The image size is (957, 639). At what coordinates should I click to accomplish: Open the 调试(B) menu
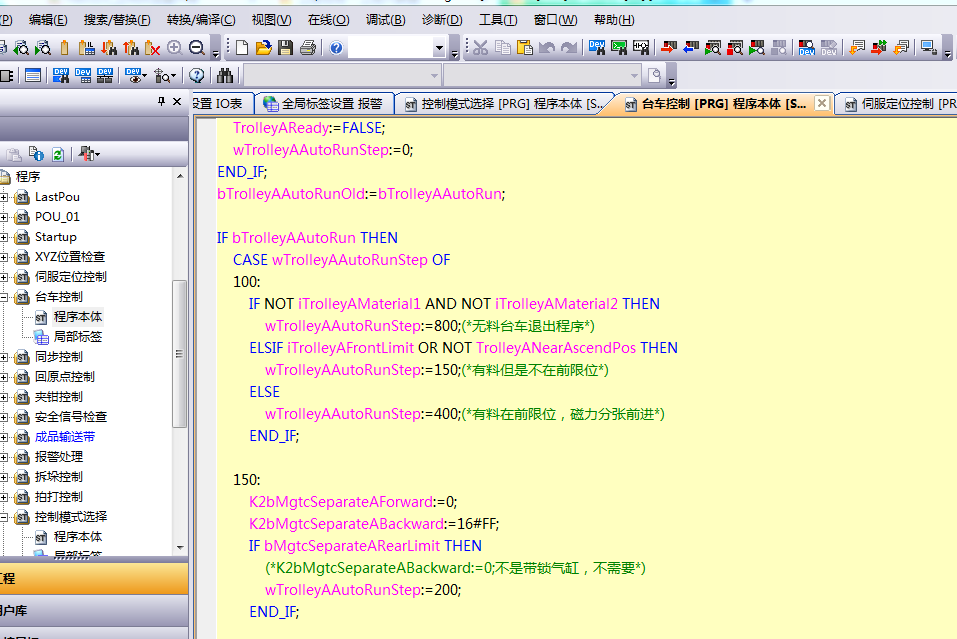[385, 19]
